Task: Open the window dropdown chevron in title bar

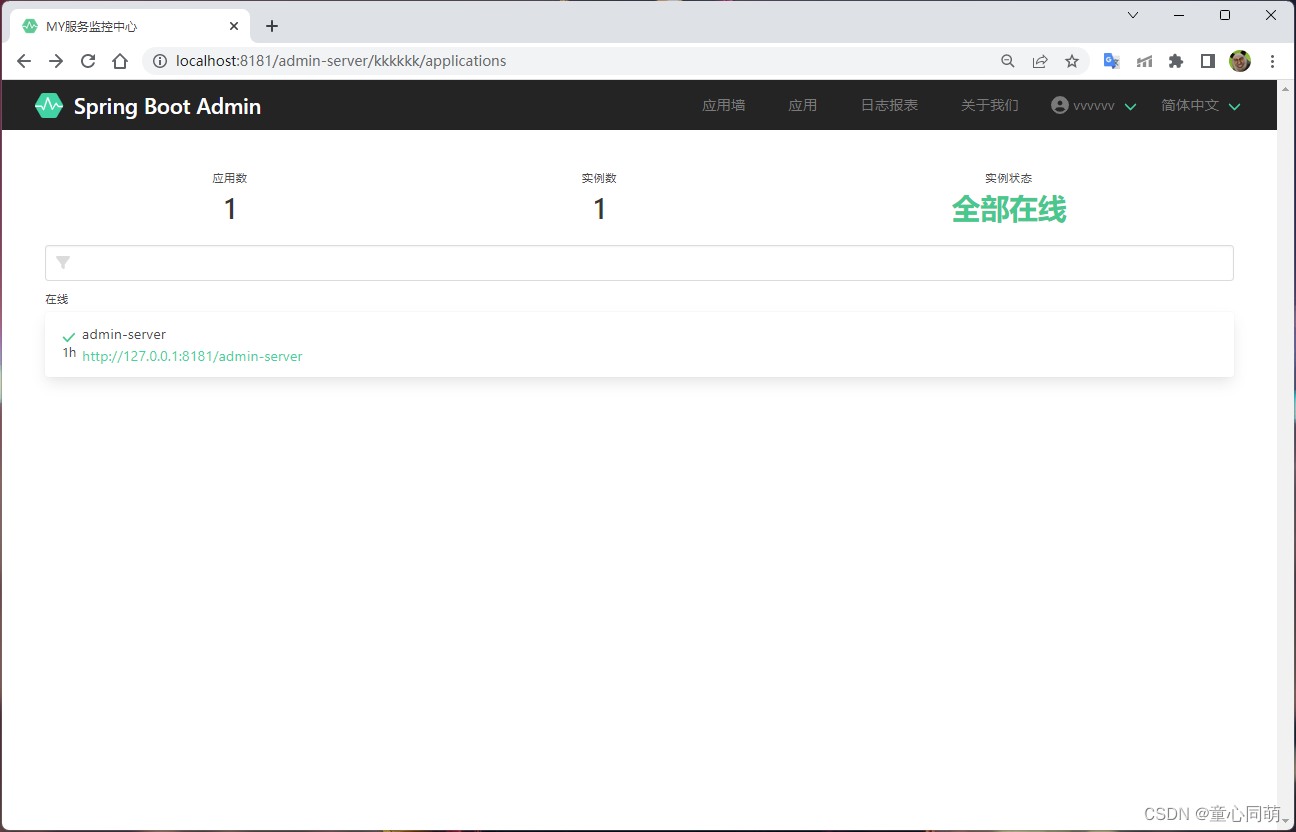Action: [1132, 15]
